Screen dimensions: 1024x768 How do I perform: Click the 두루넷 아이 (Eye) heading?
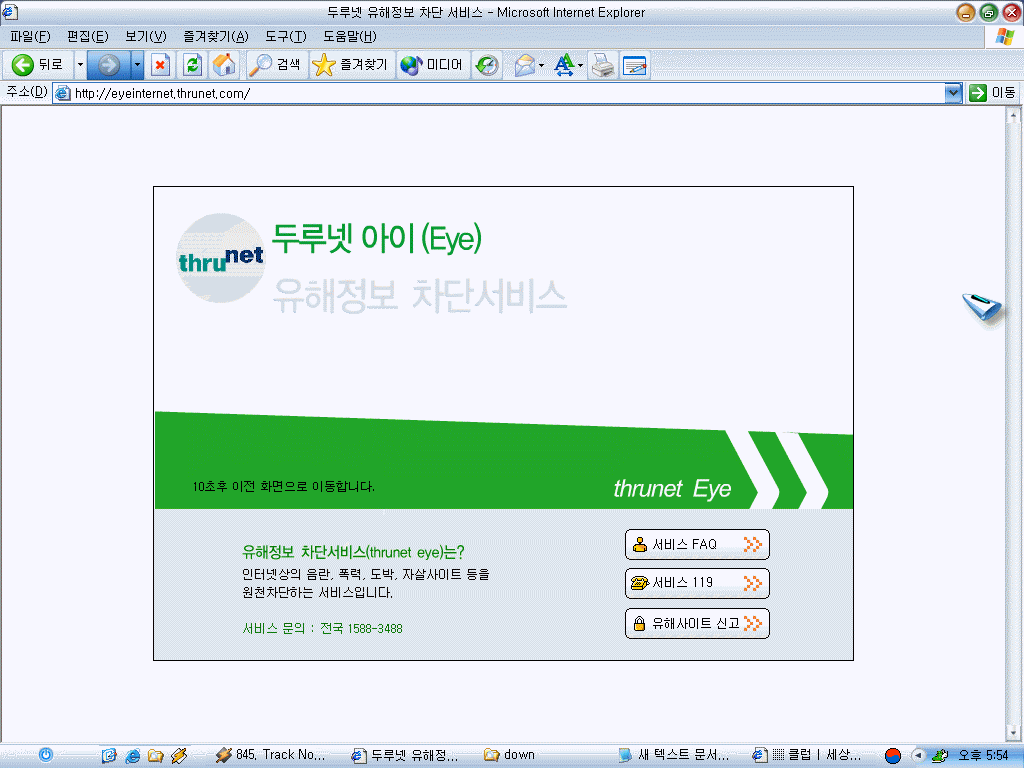(x=376, y=238)
